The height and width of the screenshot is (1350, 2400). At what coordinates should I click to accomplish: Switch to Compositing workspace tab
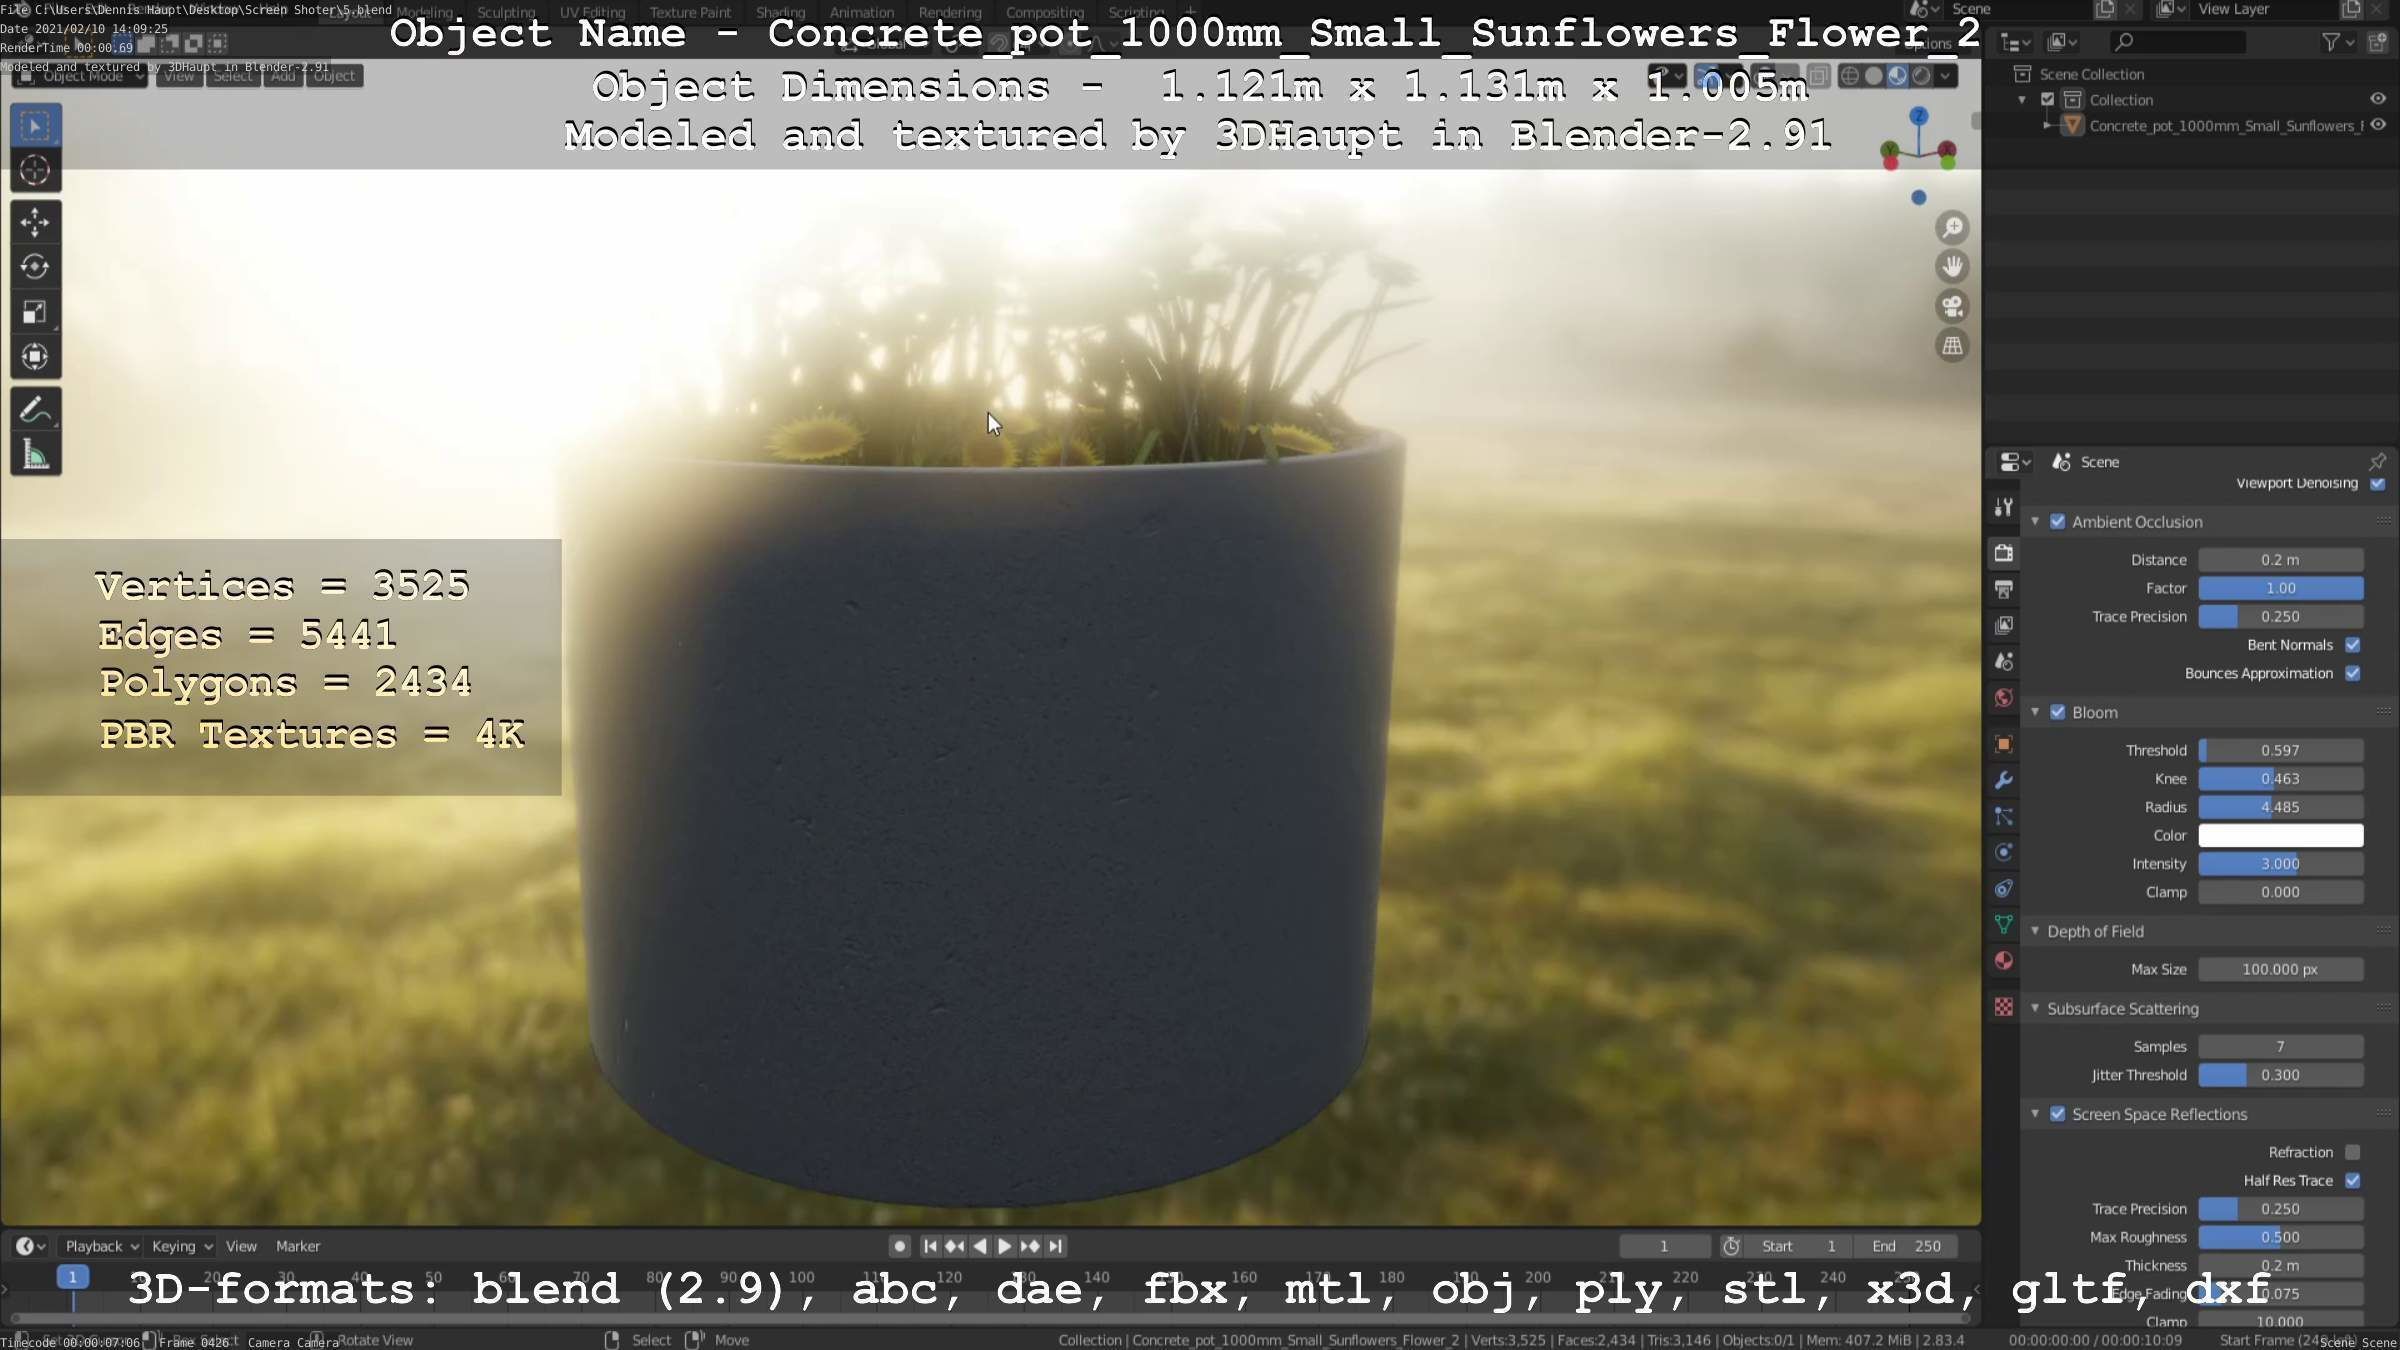tap(1044, 13)
